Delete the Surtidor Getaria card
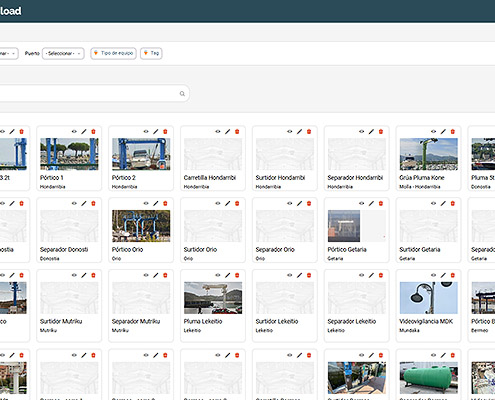 coord(452,203)
